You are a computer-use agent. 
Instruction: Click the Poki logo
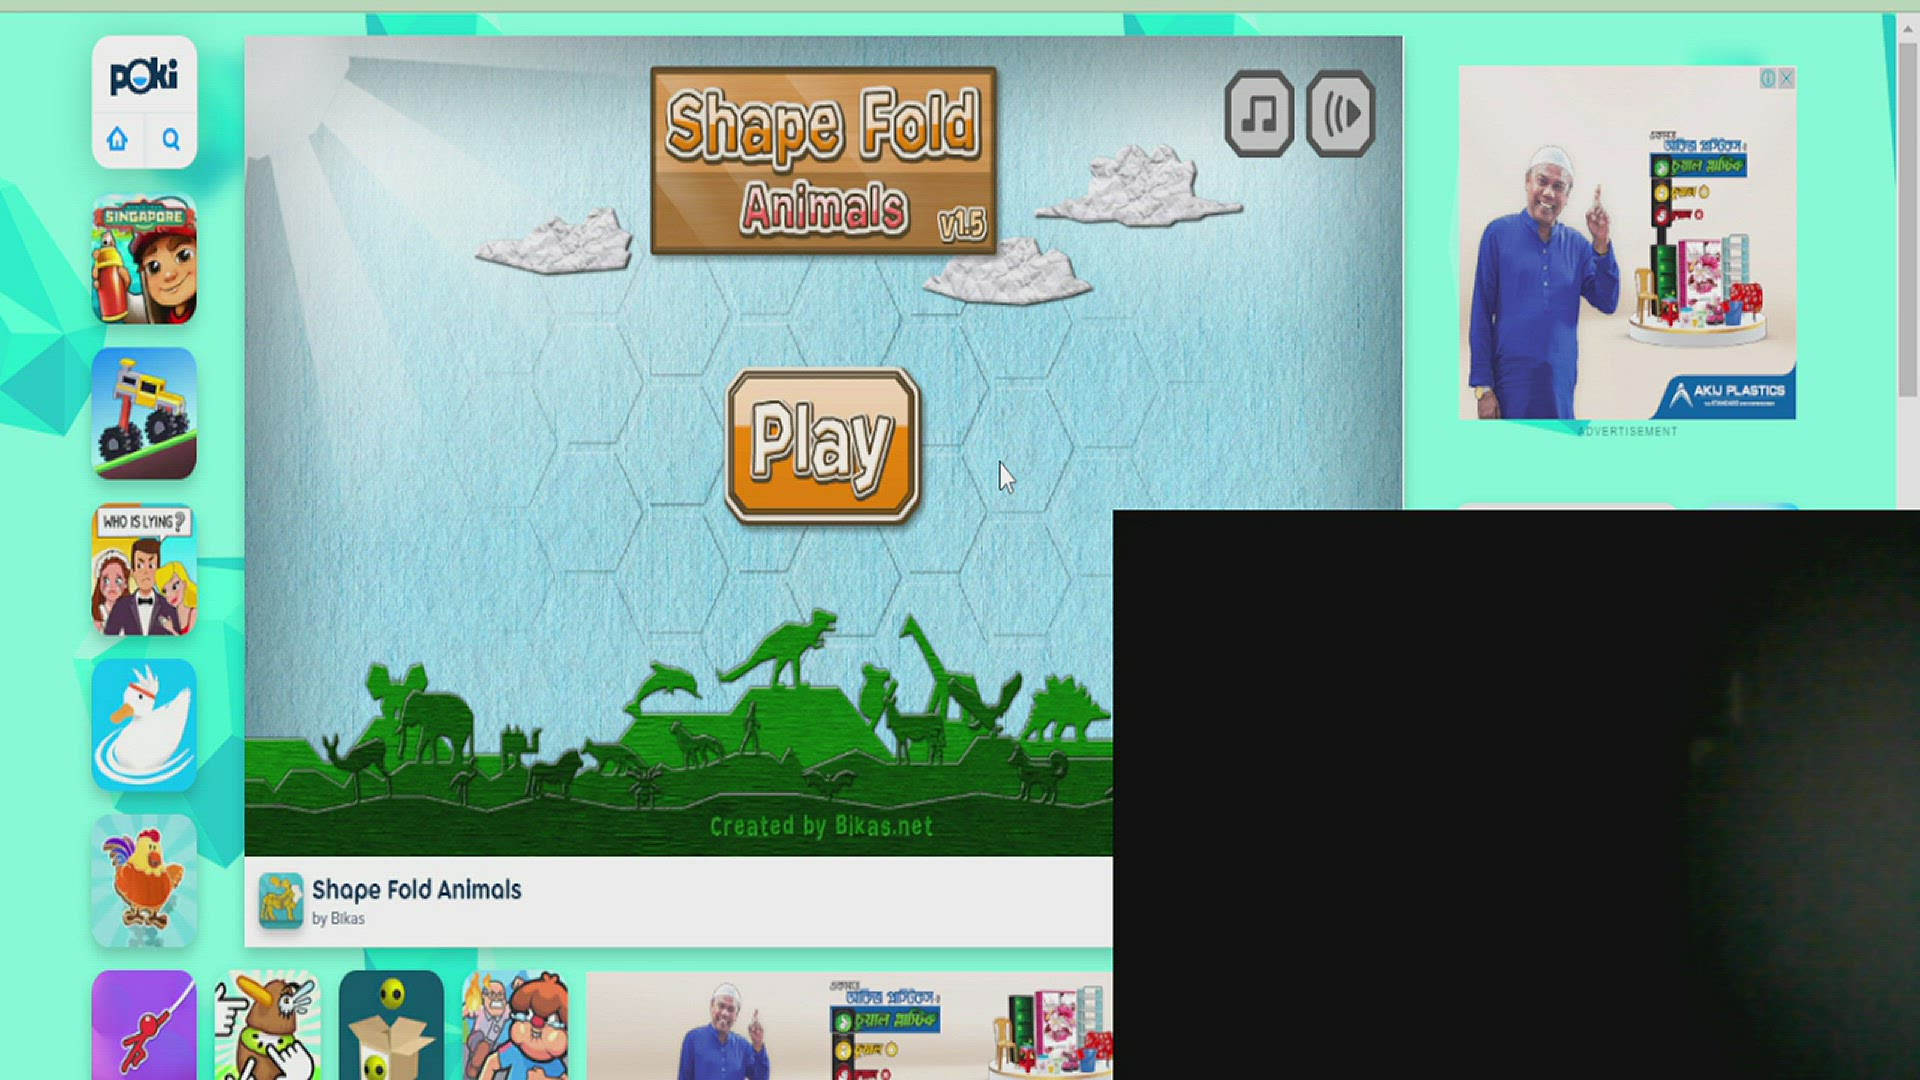click(144, 76)
